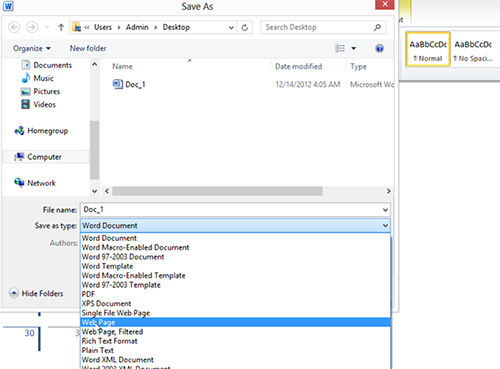Image resolution: width=500 pixels, height=369 pixels.
Task: Choose Word Macro-Enabled Document type
Action: pyautogui.click(x=236, y=247)
